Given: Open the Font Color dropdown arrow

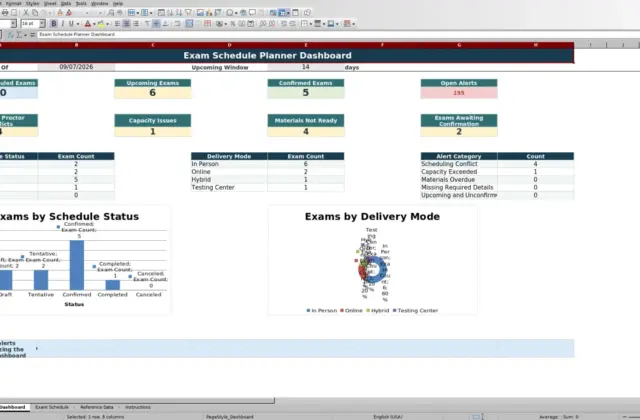Looking at the screenshot, I should click(x=94, y=24).
